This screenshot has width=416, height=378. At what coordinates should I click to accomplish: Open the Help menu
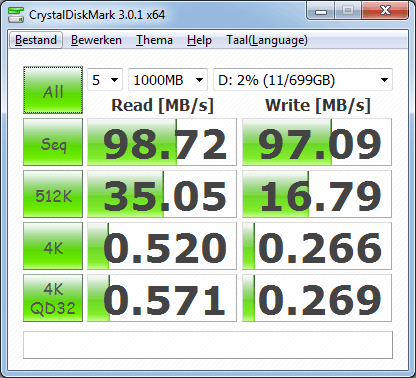point(199,40)
